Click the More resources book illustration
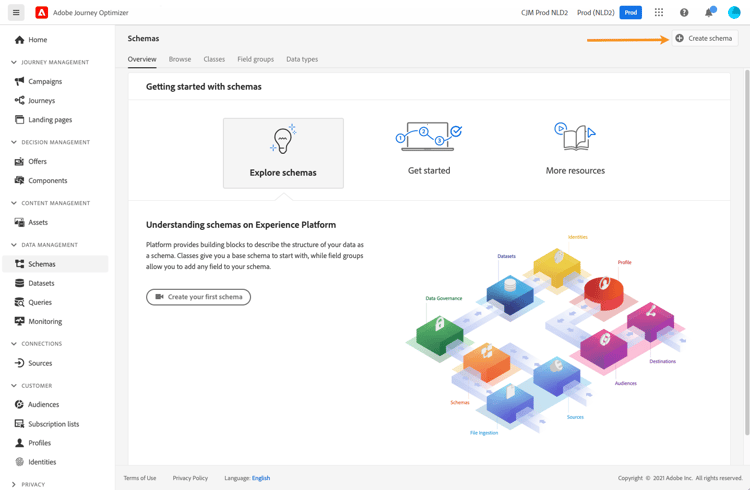750x490 pixels. (x=575, y=136)
